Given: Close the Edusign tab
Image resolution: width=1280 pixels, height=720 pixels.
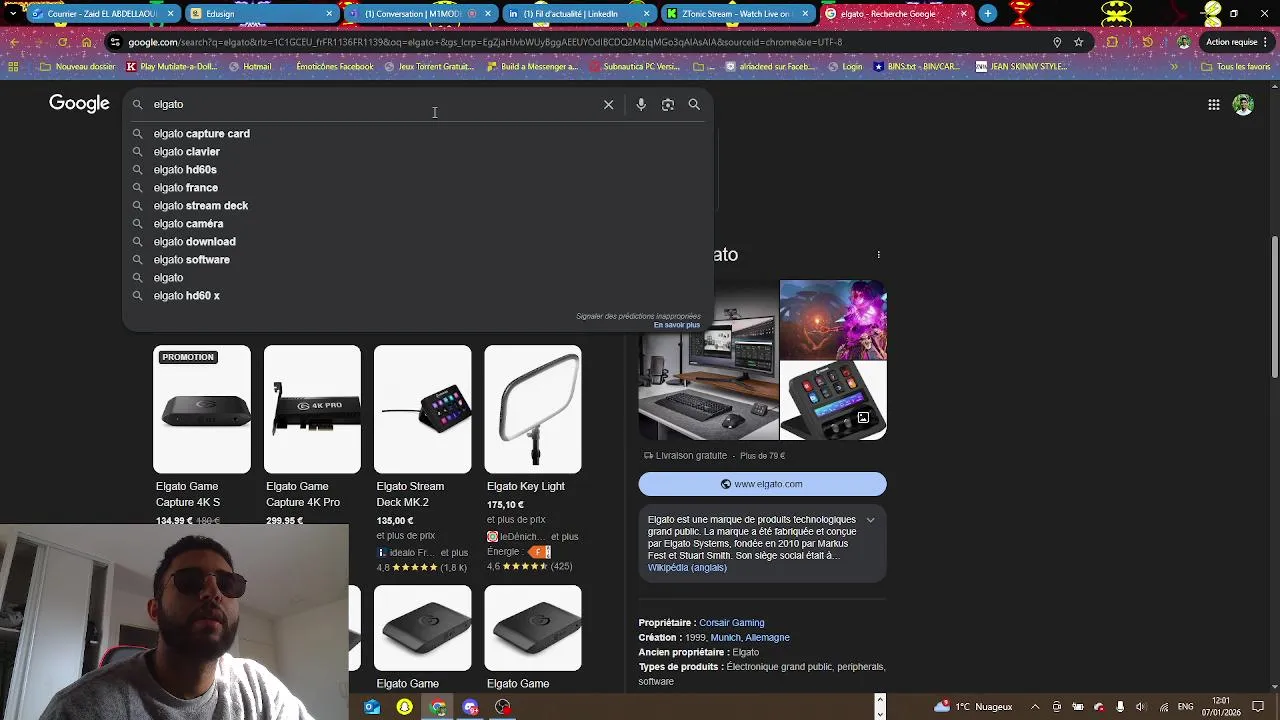Looking at the screenshot, I should 329,14.
